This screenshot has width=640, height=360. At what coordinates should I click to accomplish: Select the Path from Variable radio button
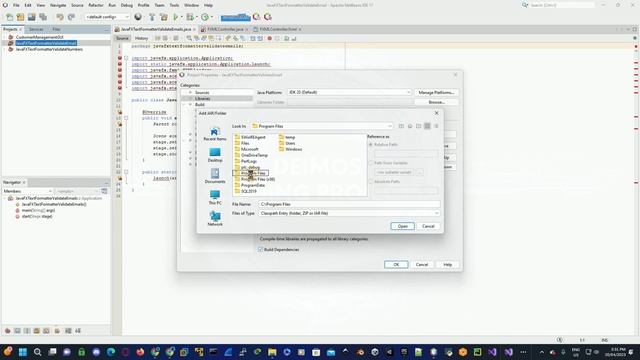[x=371, y=163]
